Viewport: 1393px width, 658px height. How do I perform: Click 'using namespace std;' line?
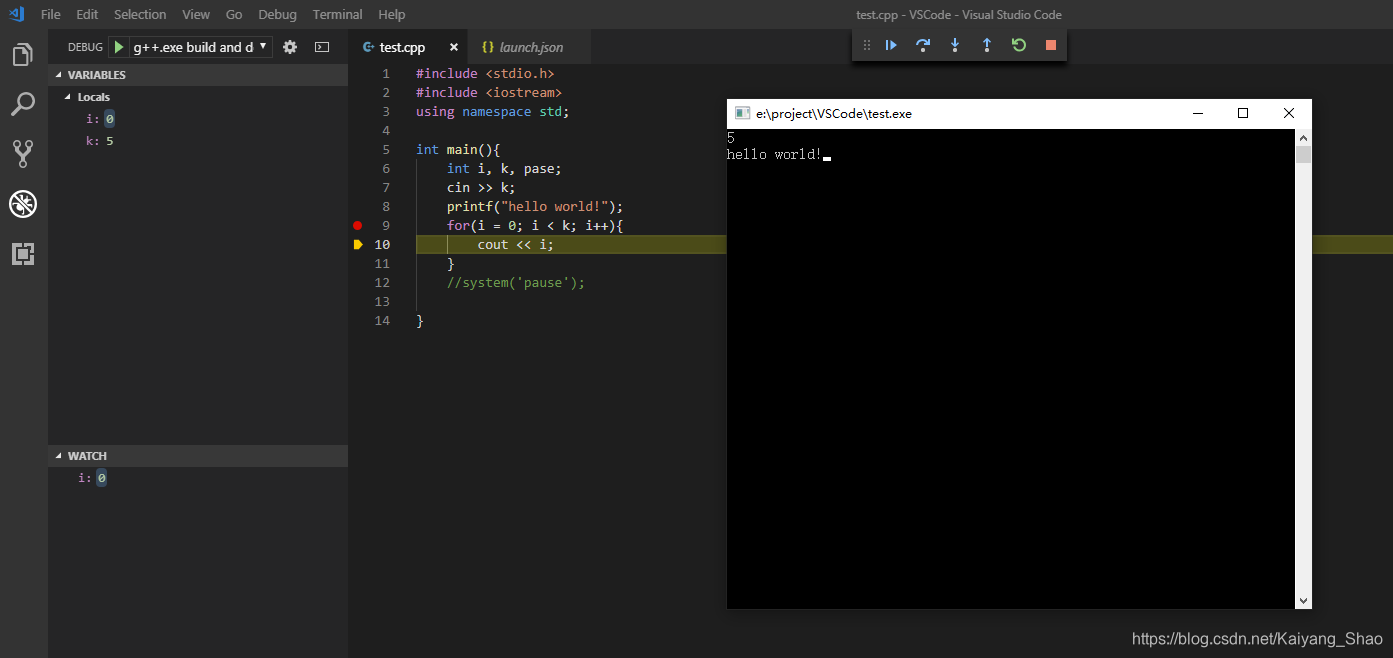tap(492, 111)
